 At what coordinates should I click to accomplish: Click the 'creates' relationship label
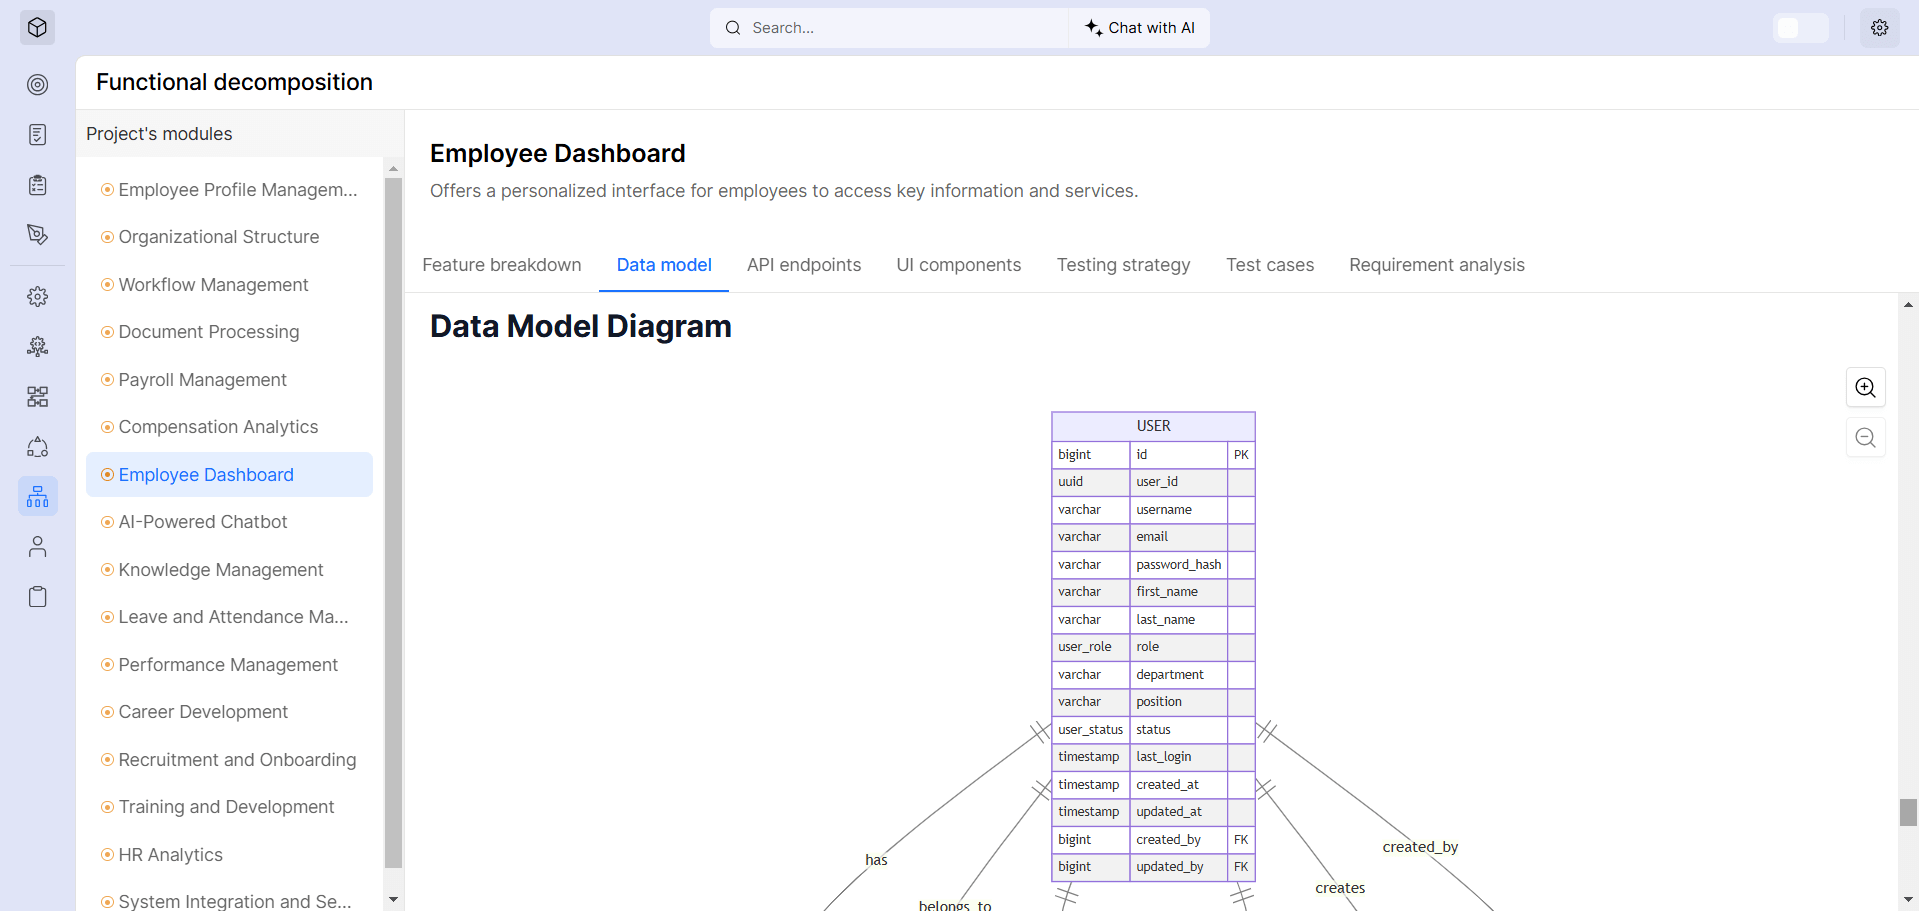(1340, 888)
